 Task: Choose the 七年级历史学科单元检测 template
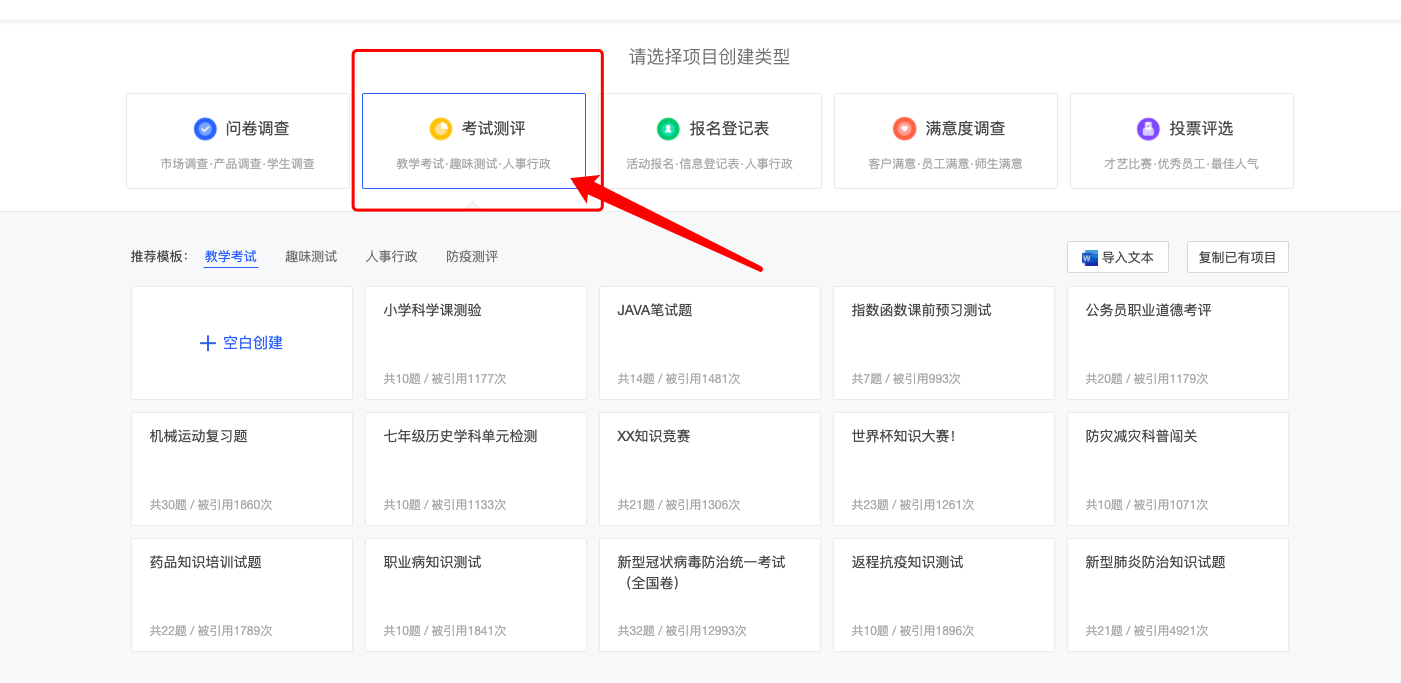pos(476,469)
